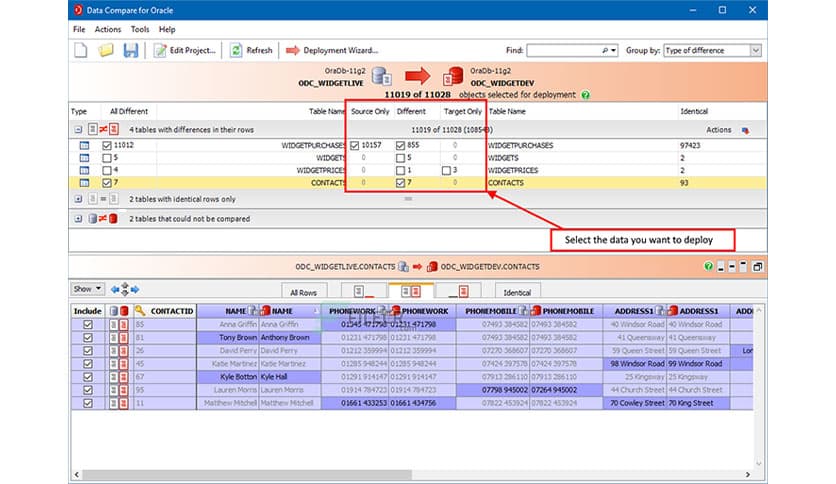Check Target Only 3 box for WIDGETPRICES
836x484 pixels.
(x=446, y=170)
